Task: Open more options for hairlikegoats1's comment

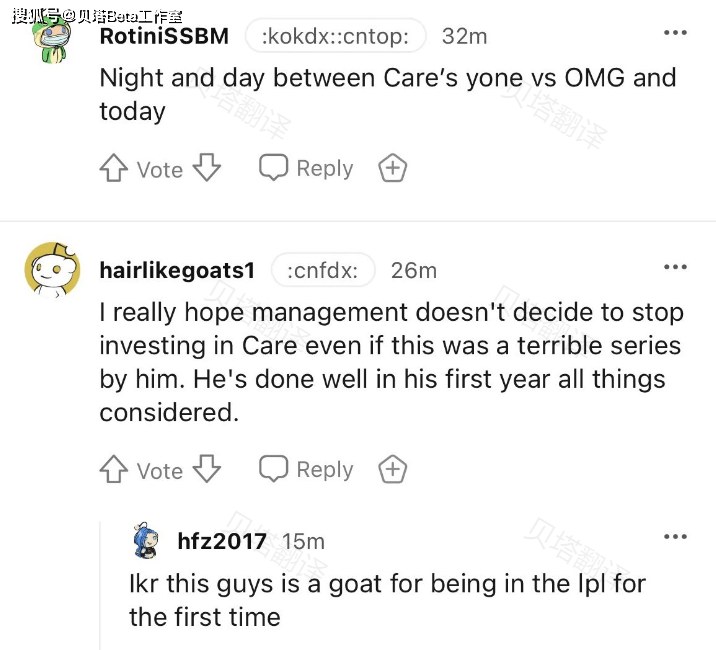Action: pos(675,267)
